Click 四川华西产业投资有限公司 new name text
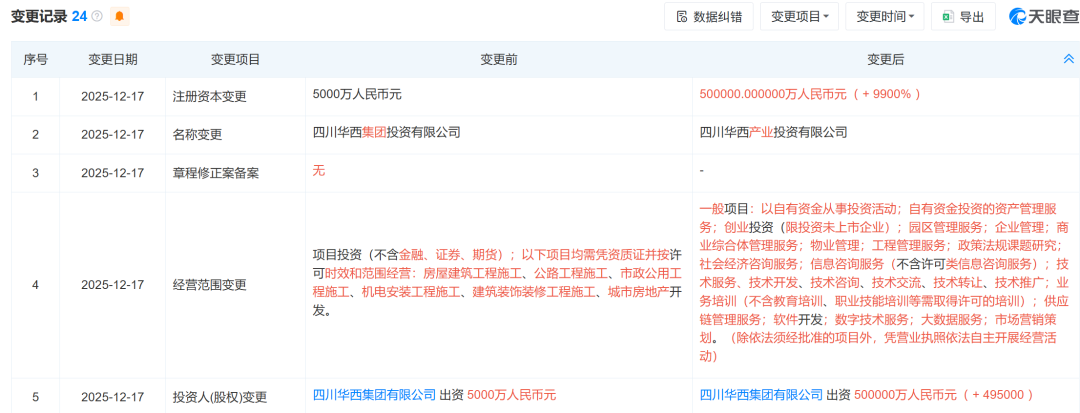Image resolution: width=1080 pixels, height=413 pixels. [773, 133]
